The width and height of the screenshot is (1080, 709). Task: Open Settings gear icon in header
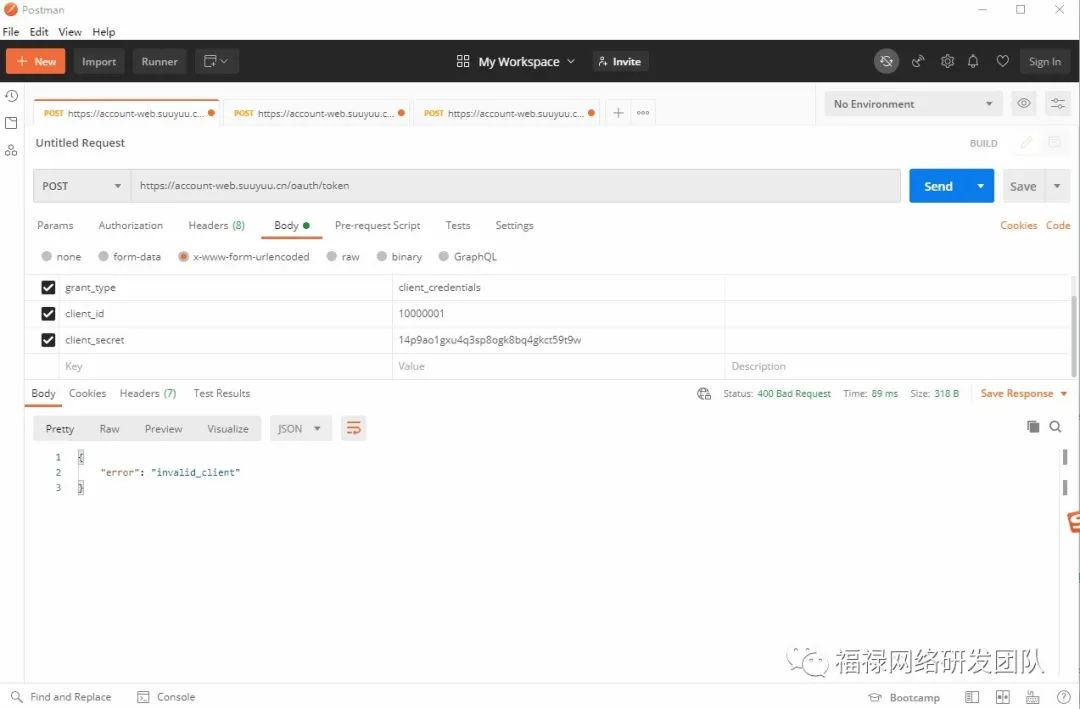[x=948, y=61]
